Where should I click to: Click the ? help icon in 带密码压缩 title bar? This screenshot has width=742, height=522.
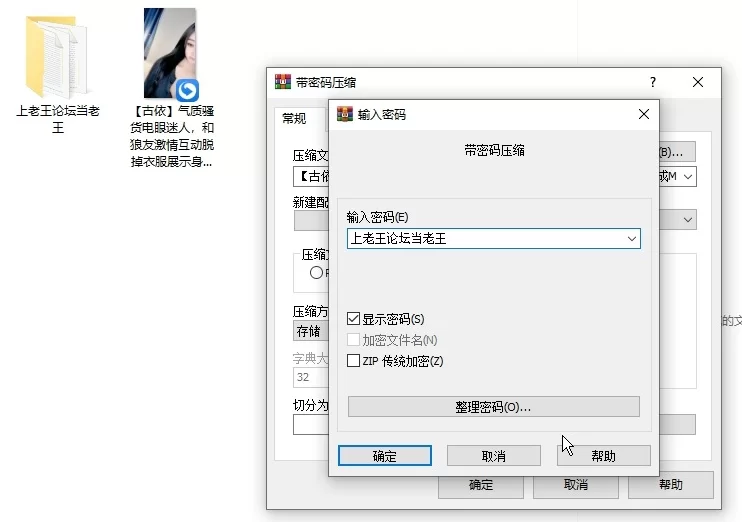[653, 82]
